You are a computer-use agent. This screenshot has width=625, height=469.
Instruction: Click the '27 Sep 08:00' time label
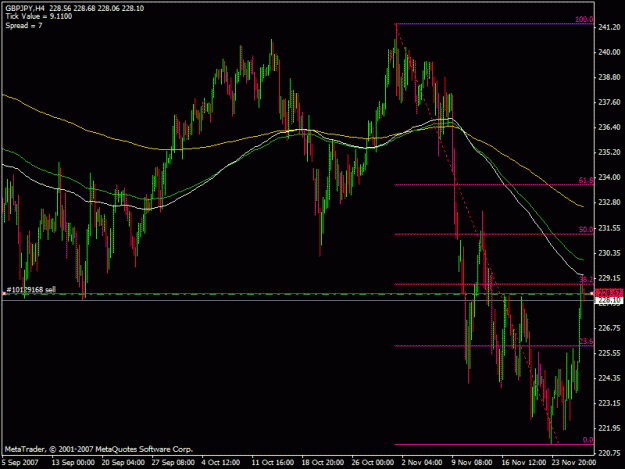[x=173, y=463]
